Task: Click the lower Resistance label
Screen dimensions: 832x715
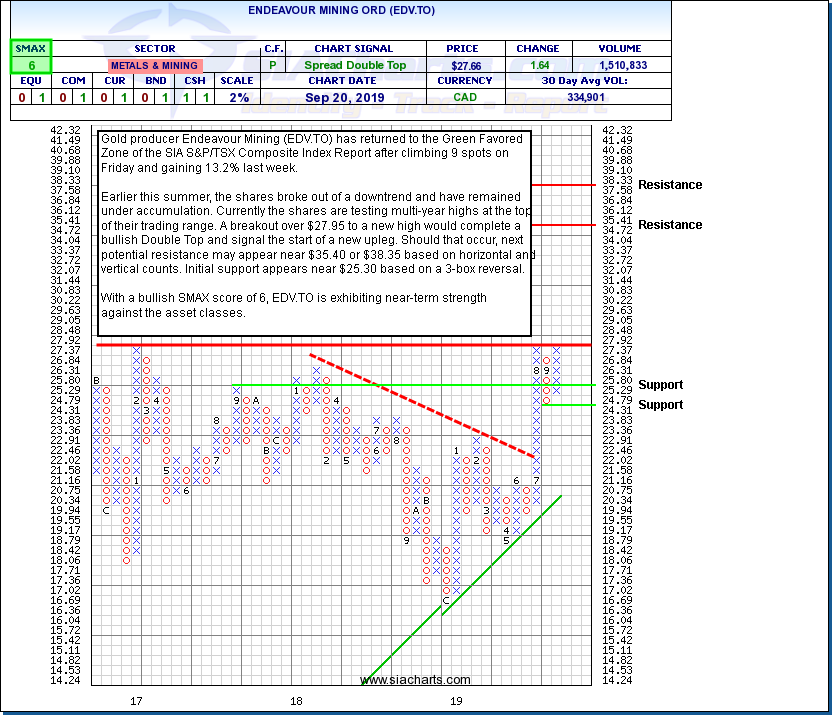Action: [669, 225]
